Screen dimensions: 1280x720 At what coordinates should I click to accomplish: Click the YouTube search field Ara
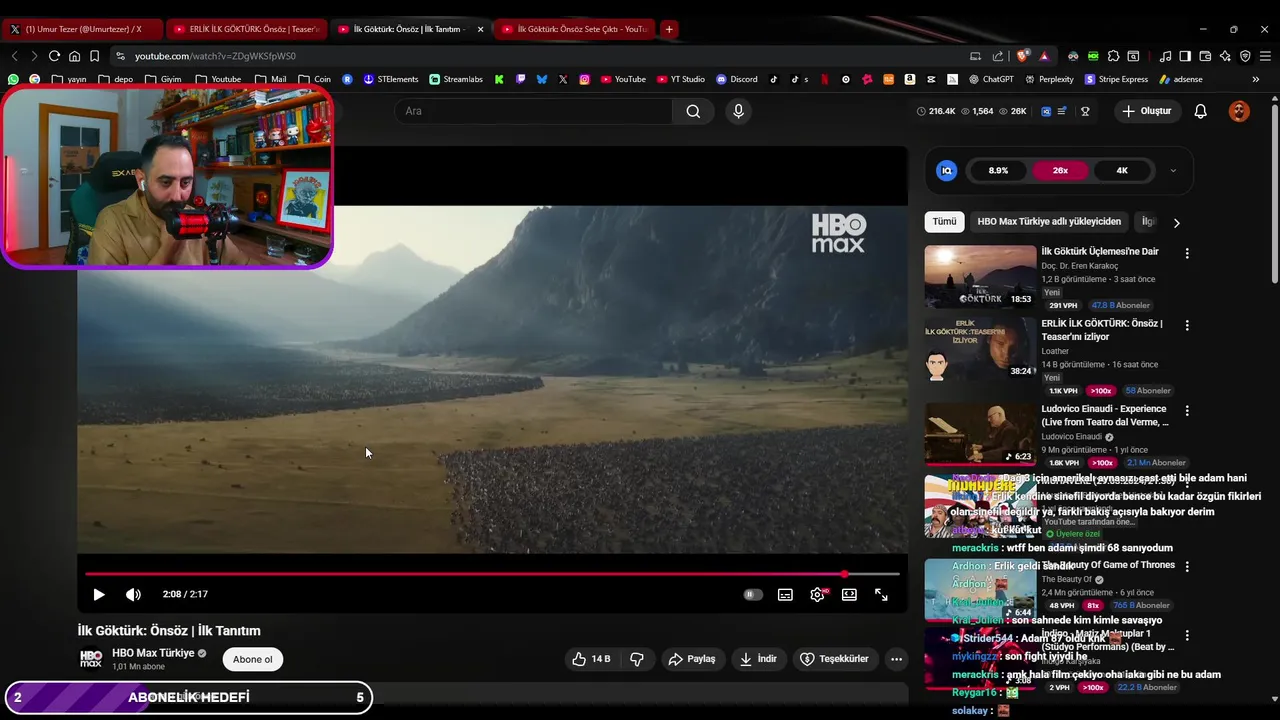tap(533, 111)
